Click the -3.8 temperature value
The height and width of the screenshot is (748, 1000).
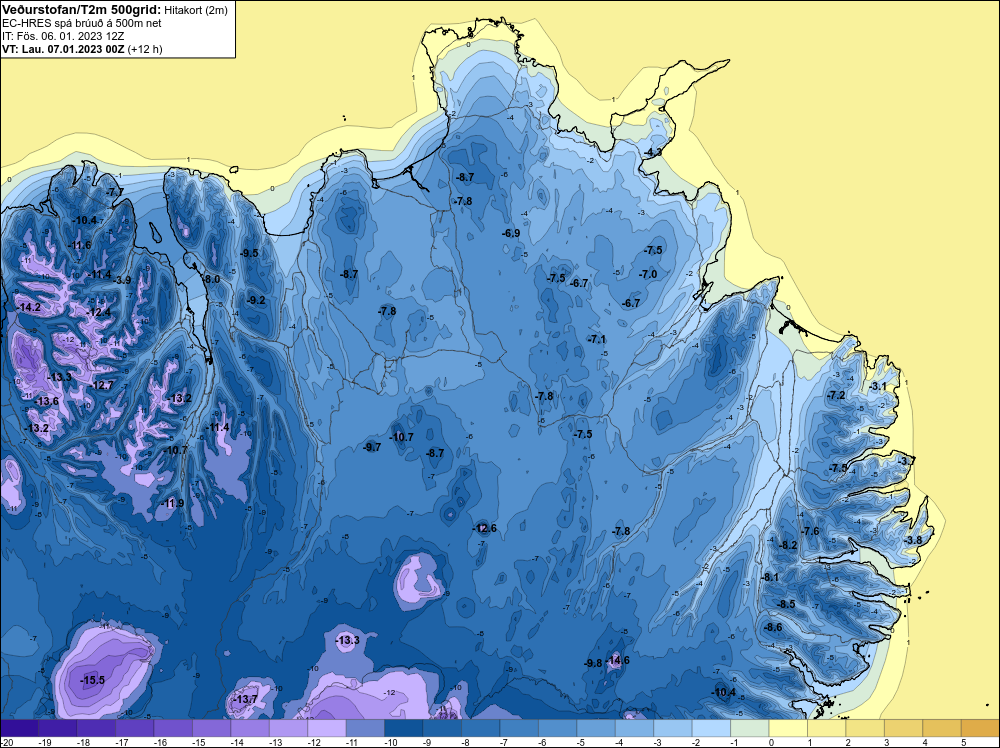coord(913,540)
